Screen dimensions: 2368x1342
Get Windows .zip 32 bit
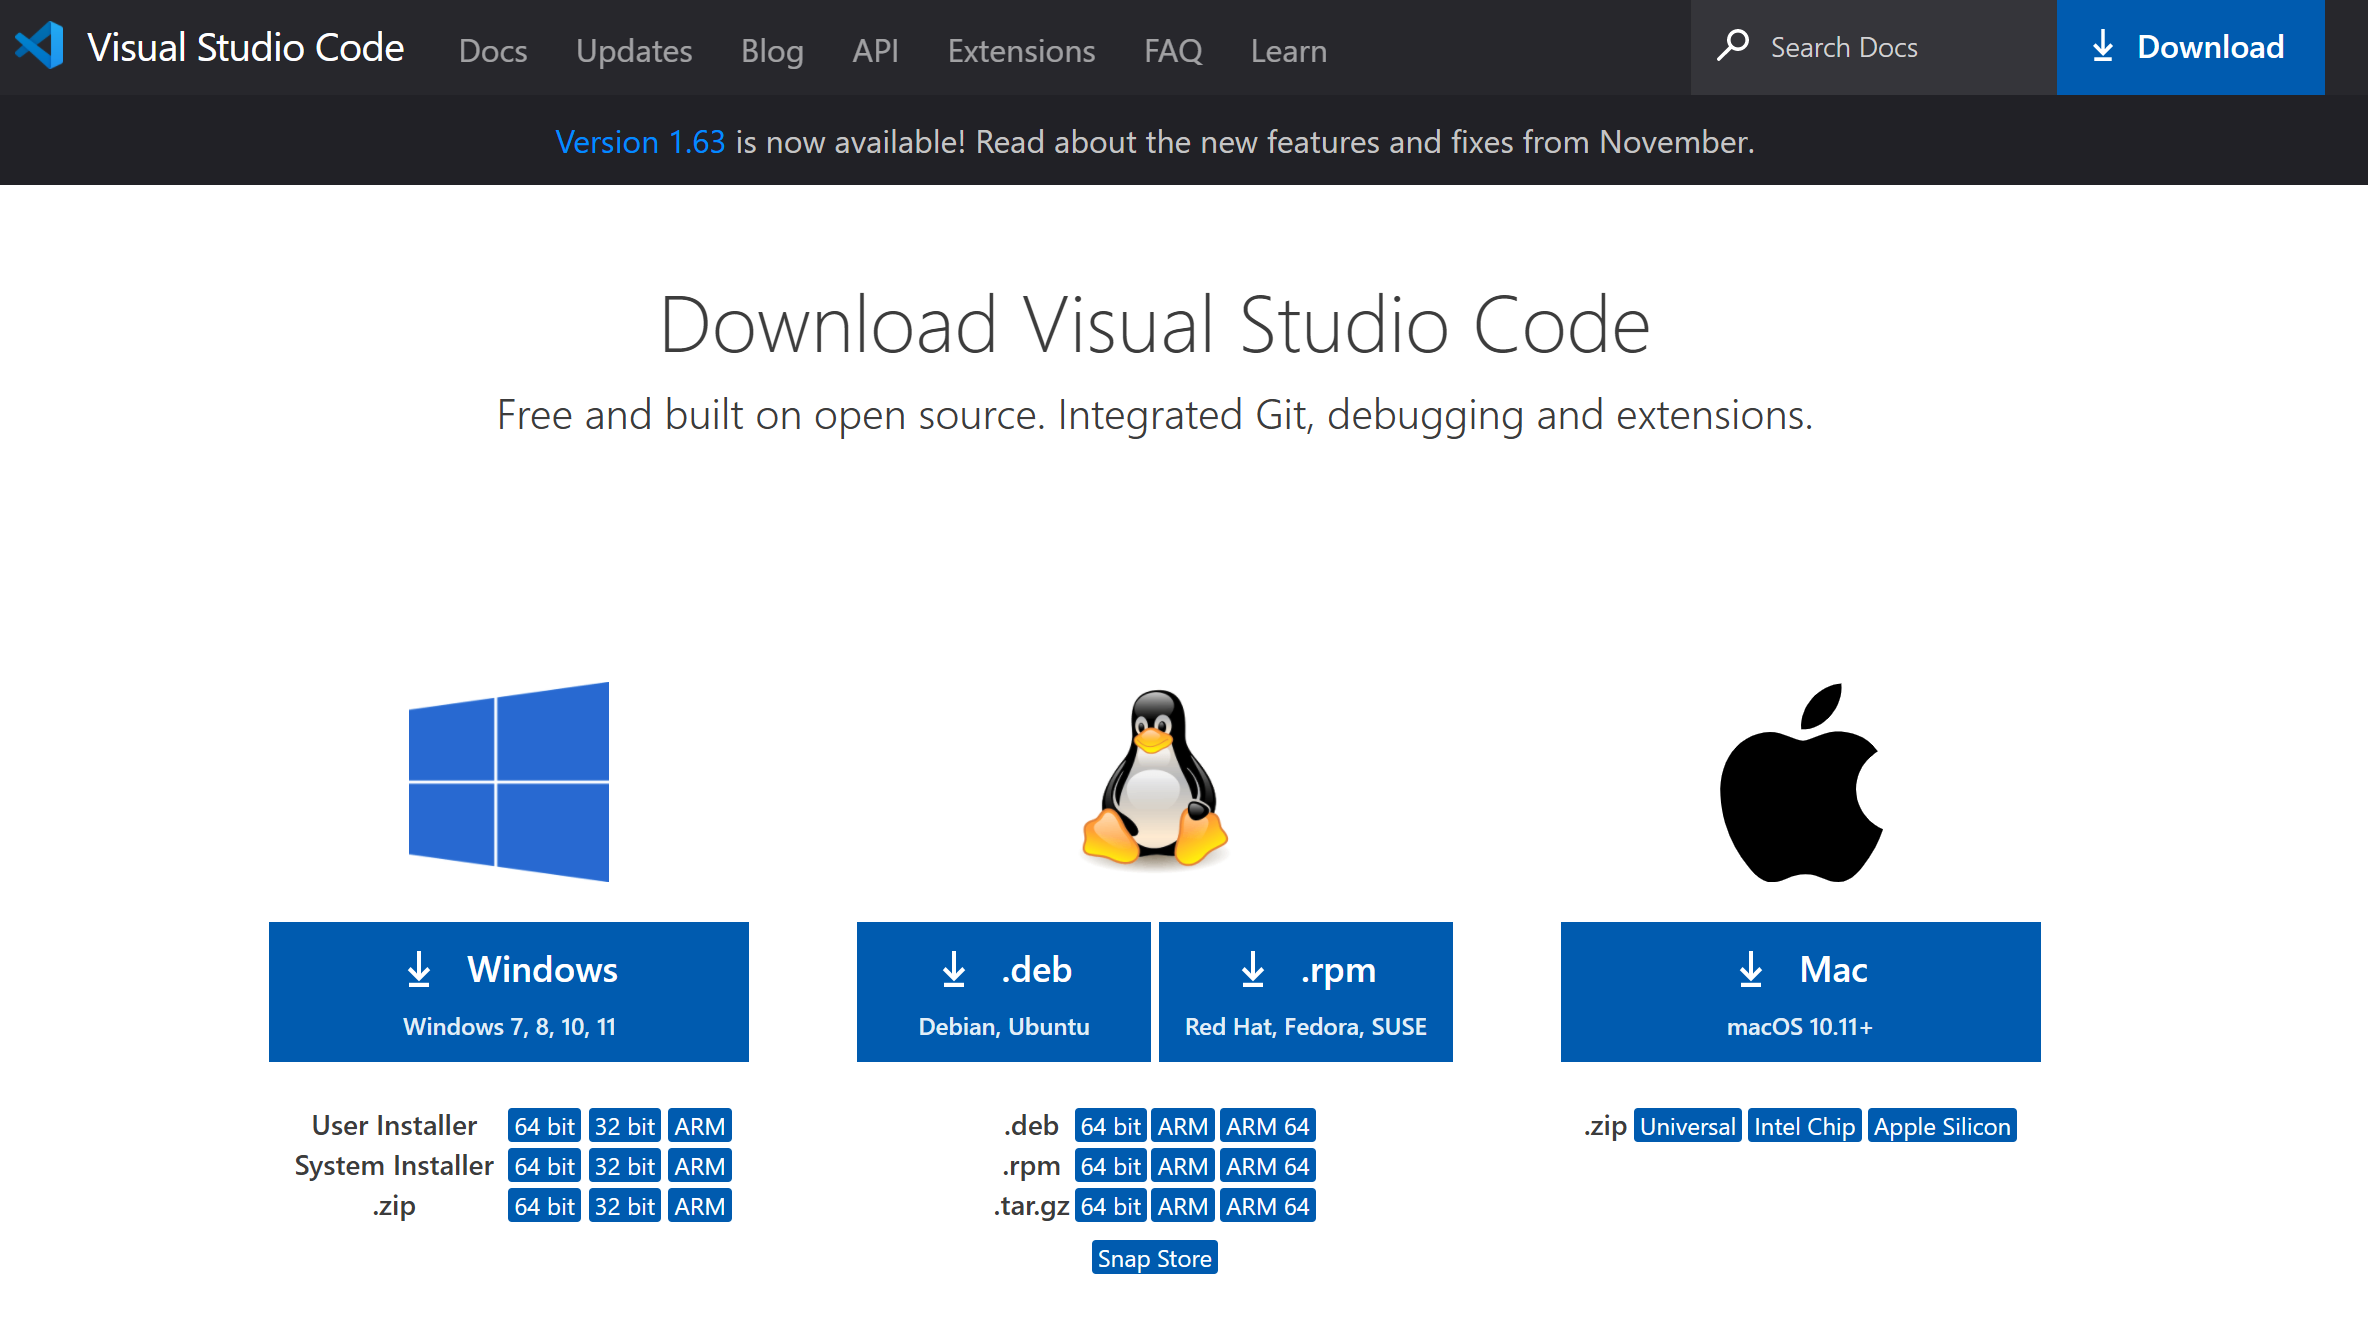pyautogui.click(x=624, y=1206)
